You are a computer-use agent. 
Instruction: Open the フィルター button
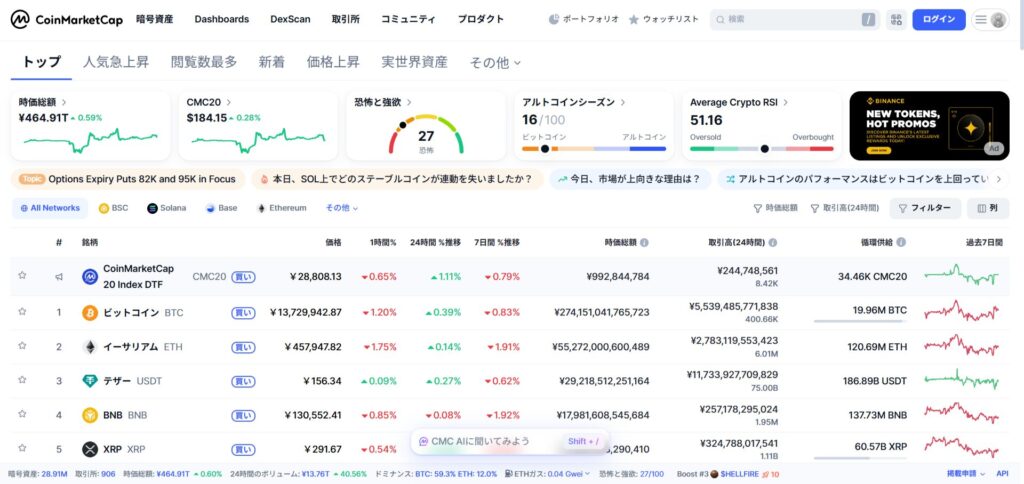[x=925, y=208]
